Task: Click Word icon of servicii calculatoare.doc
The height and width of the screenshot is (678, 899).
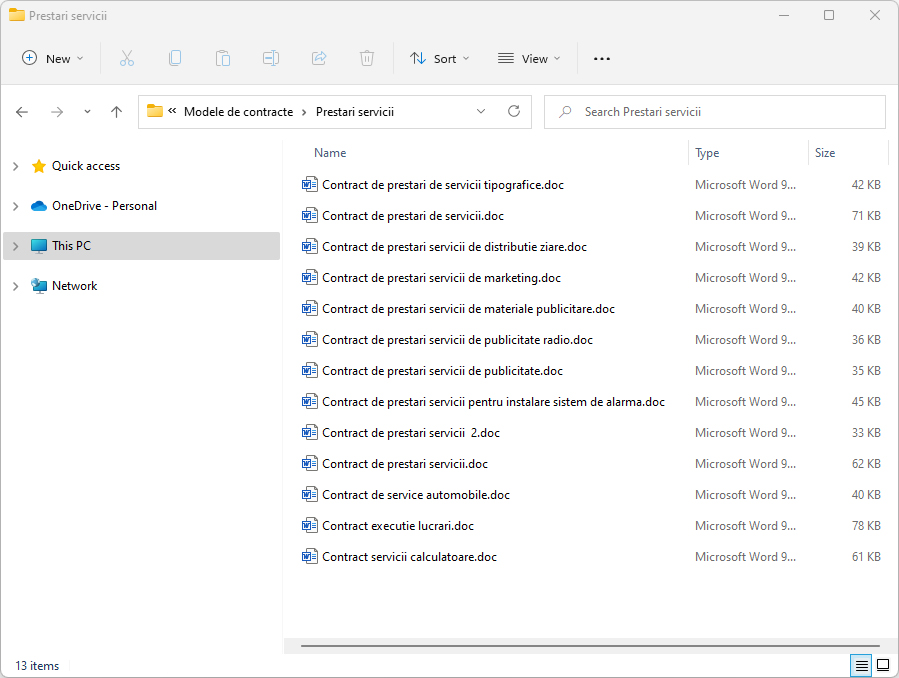Action: click(310, 556)
